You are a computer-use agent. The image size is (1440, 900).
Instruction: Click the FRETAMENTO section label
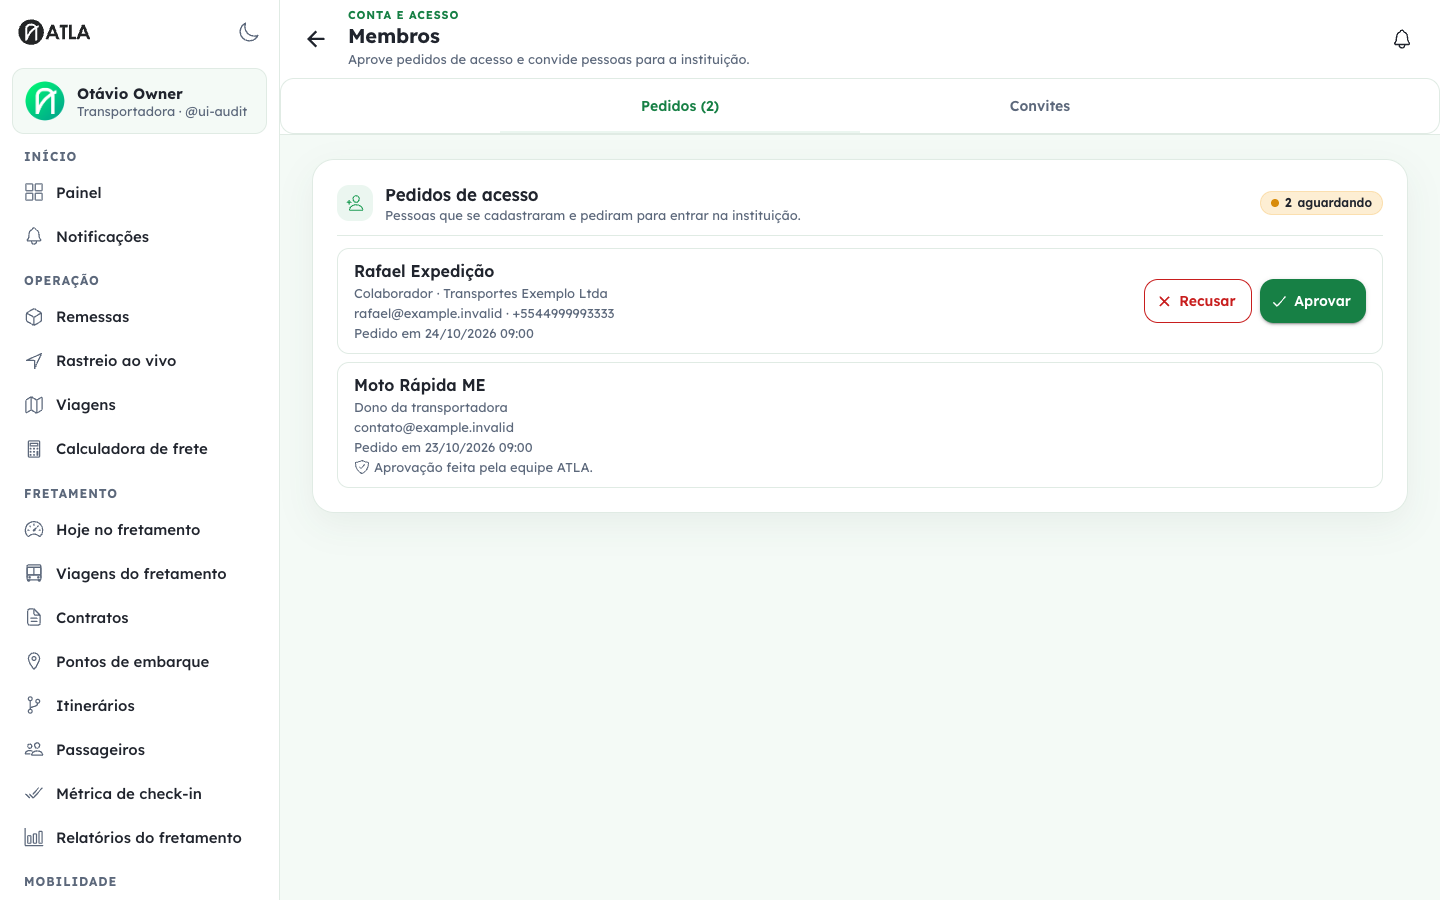70,493
